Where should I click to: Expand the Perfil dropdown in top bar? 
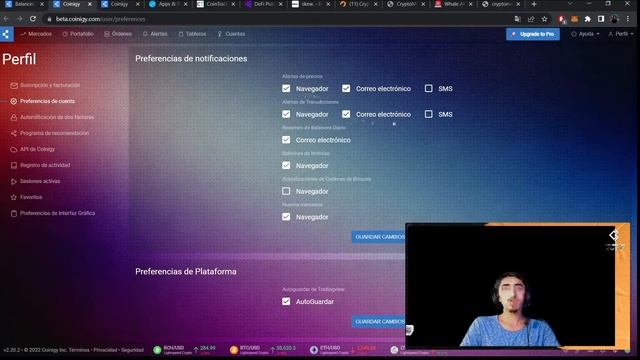pos(621,34)
